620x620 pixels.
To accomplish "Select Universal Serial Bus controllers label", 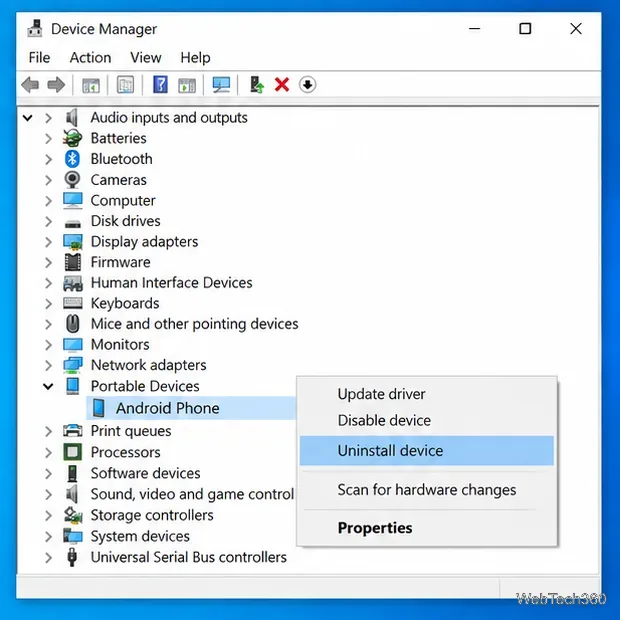I will [189, 557].
